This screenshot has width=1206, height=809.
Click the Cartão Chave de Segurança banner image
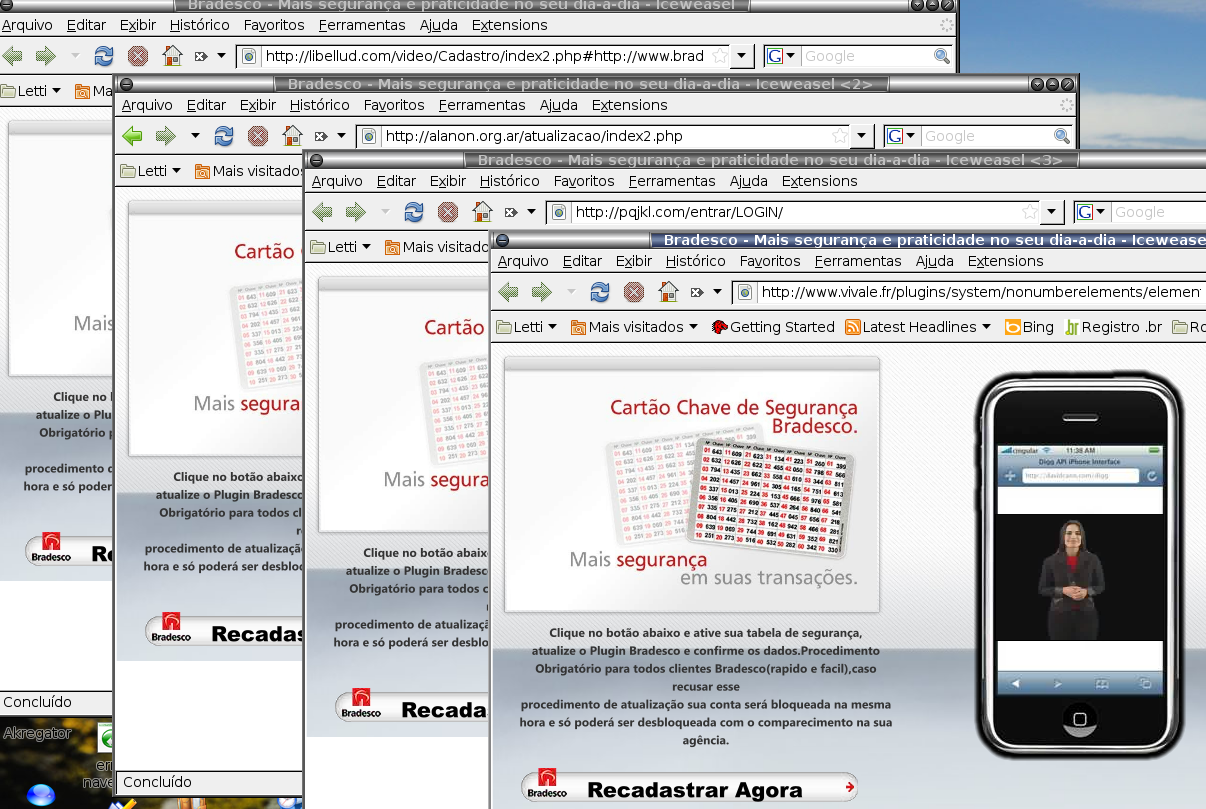coord(692,484)
